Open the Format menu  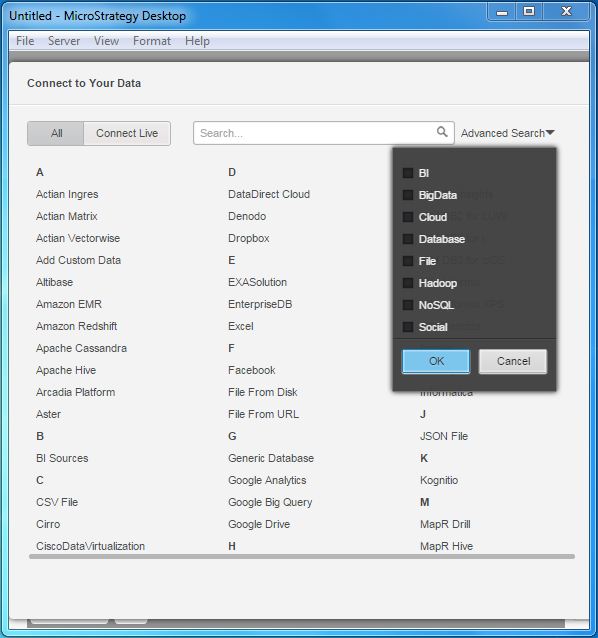tap(152, 41)
